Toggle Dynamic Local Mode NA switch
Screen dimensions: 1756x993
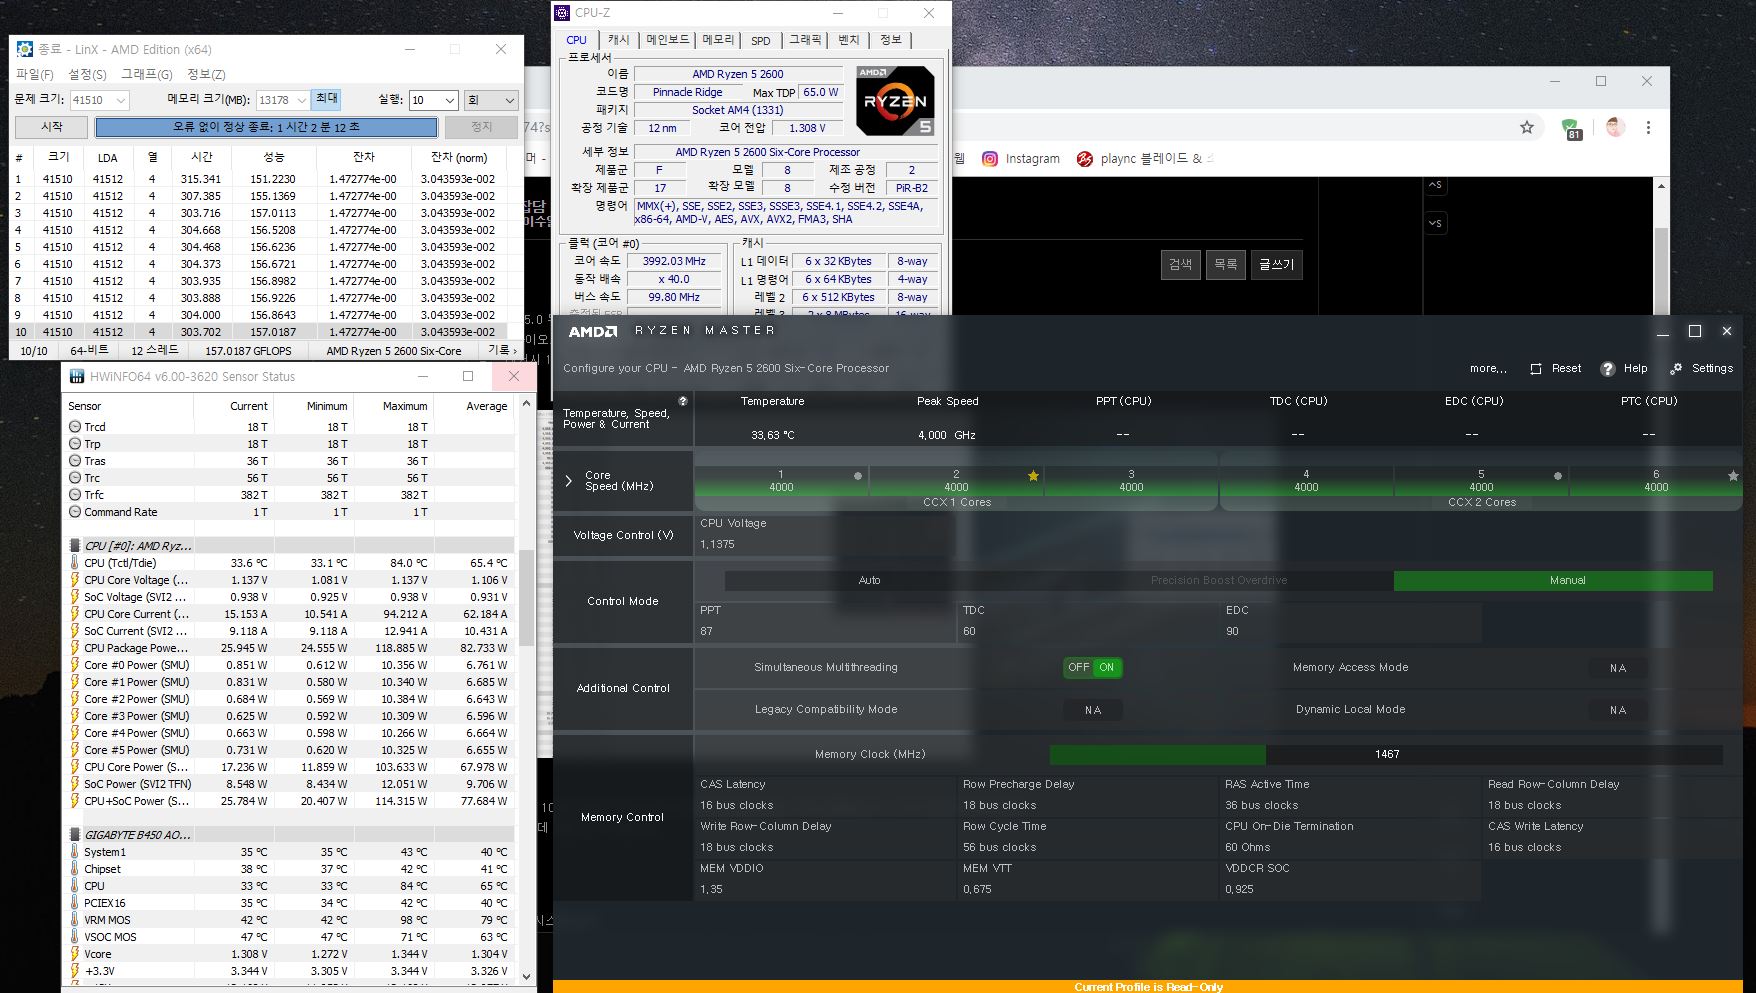point(1618,710)
